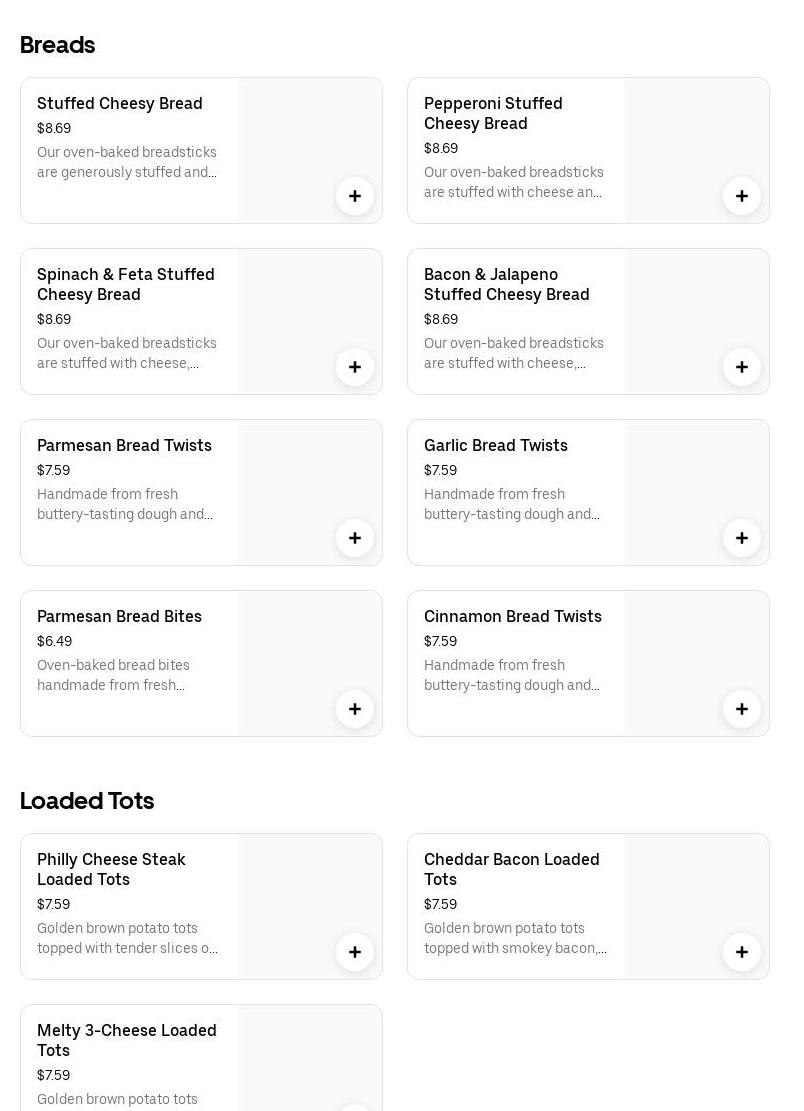
Task: Add Cinnamon Bread Twists to order
Action: [742, 709]
